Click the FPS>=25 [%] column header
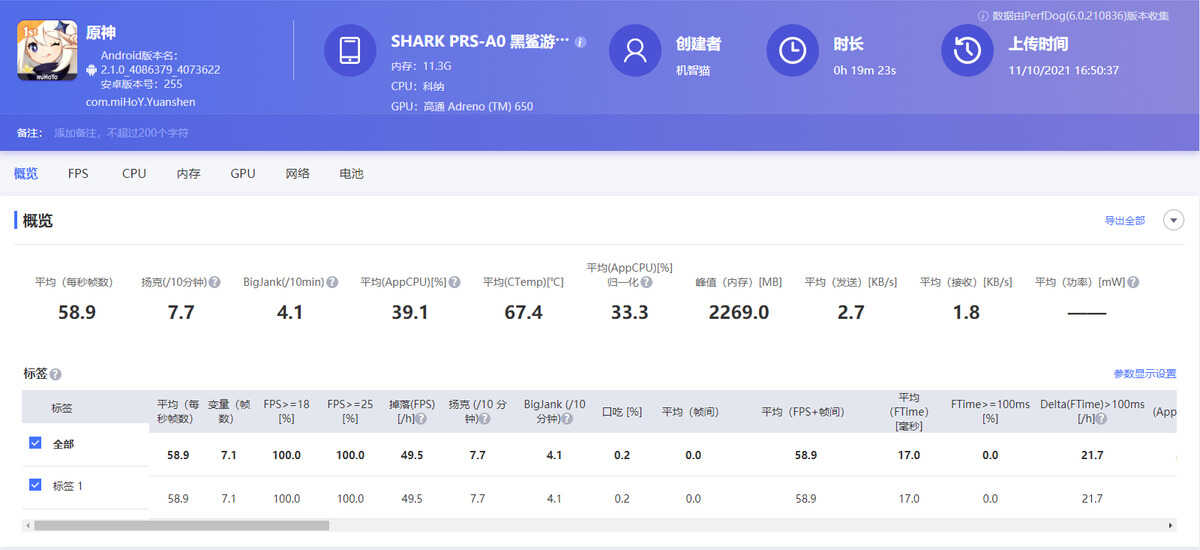The height and width of the screenshot is (550, 1200). click(350, 411)
